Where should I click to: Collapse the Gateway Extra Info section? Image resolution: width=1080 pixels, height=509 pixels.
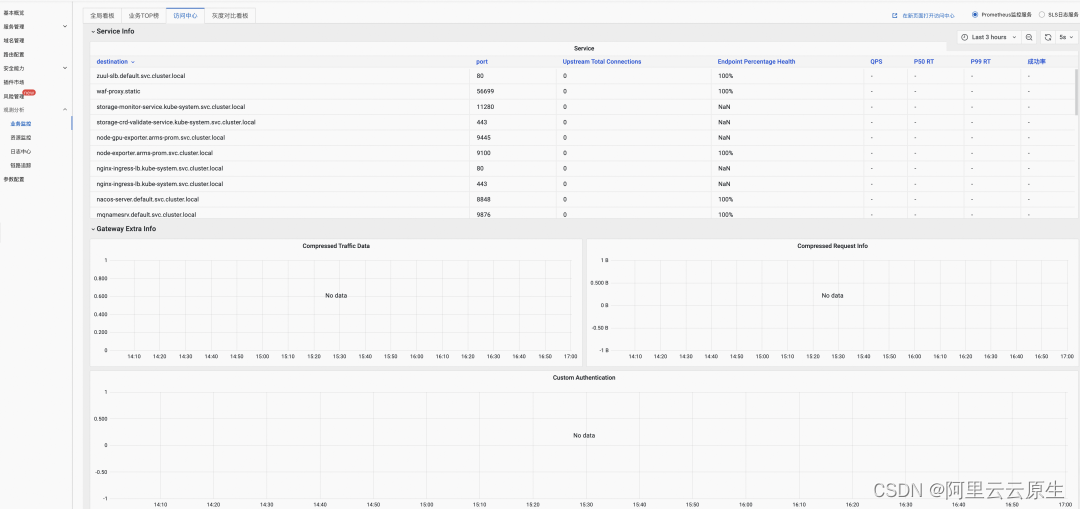click(x=123, y=229)
